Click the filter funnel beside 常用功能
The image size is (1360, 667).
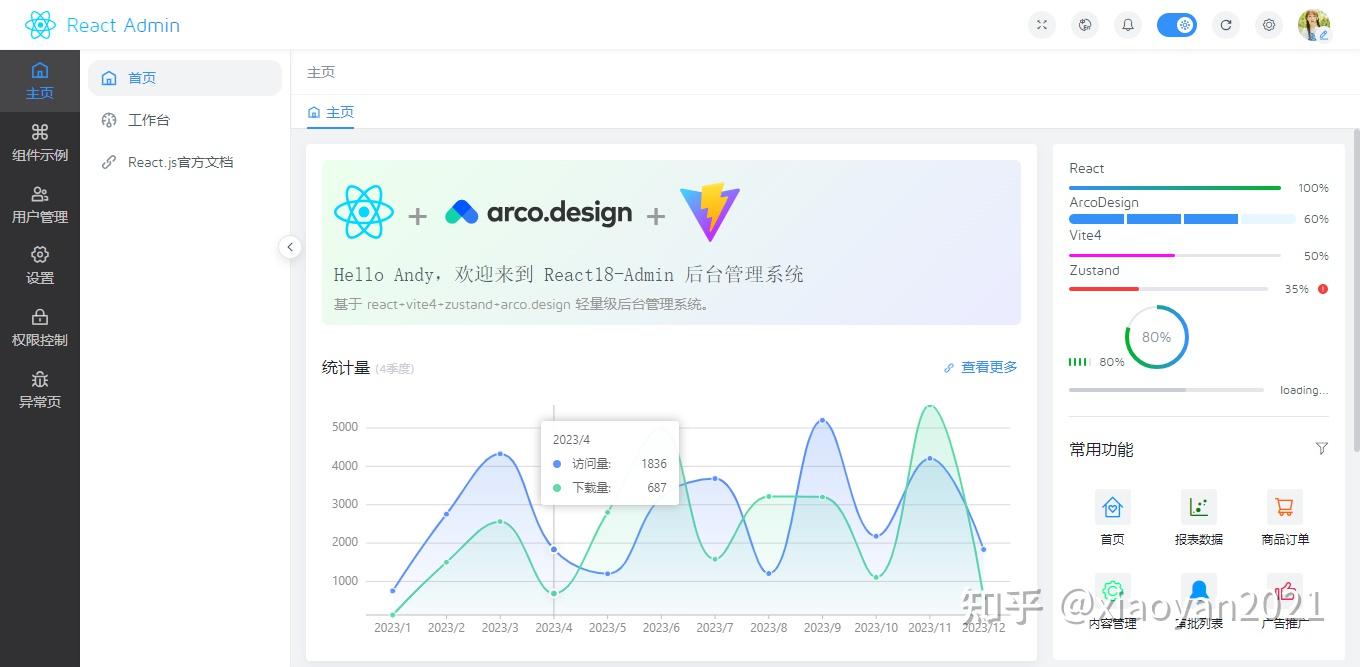tap(1321, 449)
